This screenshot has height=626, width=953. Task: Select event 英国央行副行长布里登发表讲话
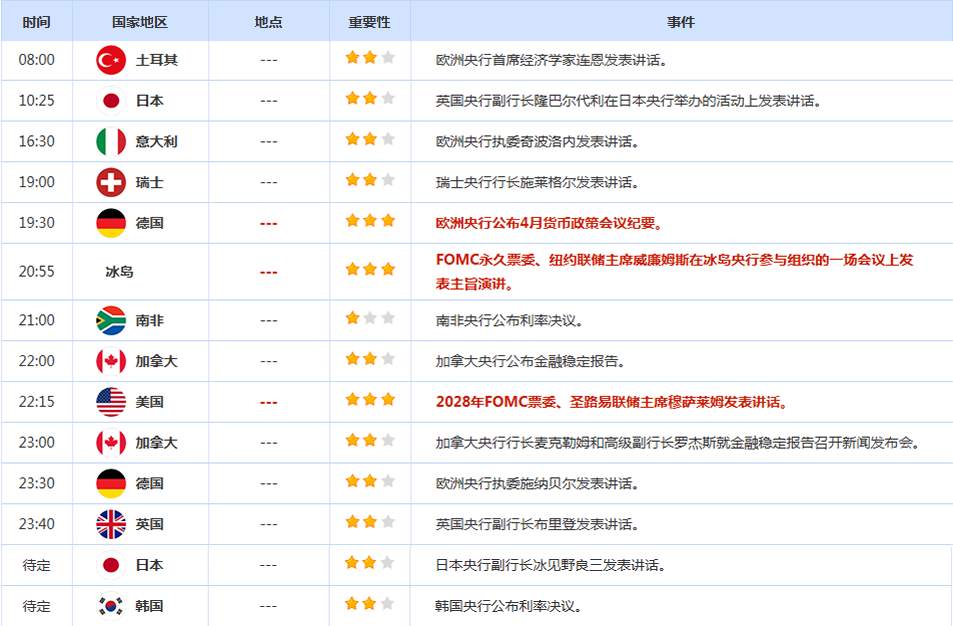coord(538,524)
